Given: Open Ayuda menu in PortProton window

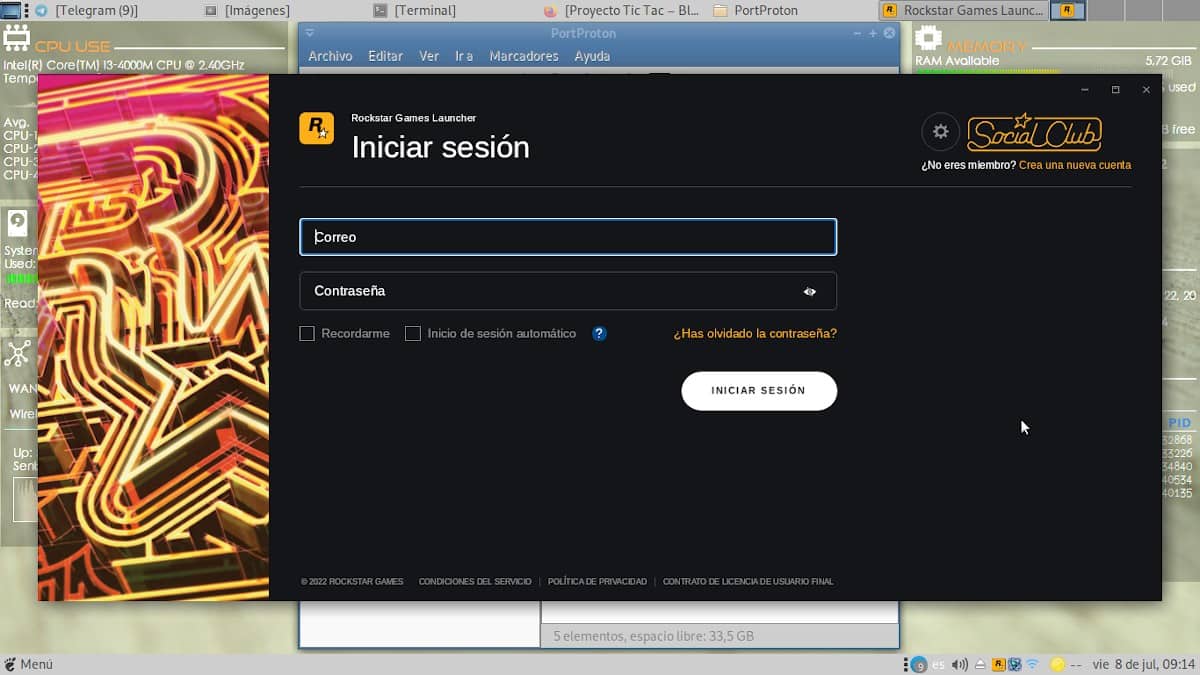Looking at the screenshot, I should click(592, 56).
